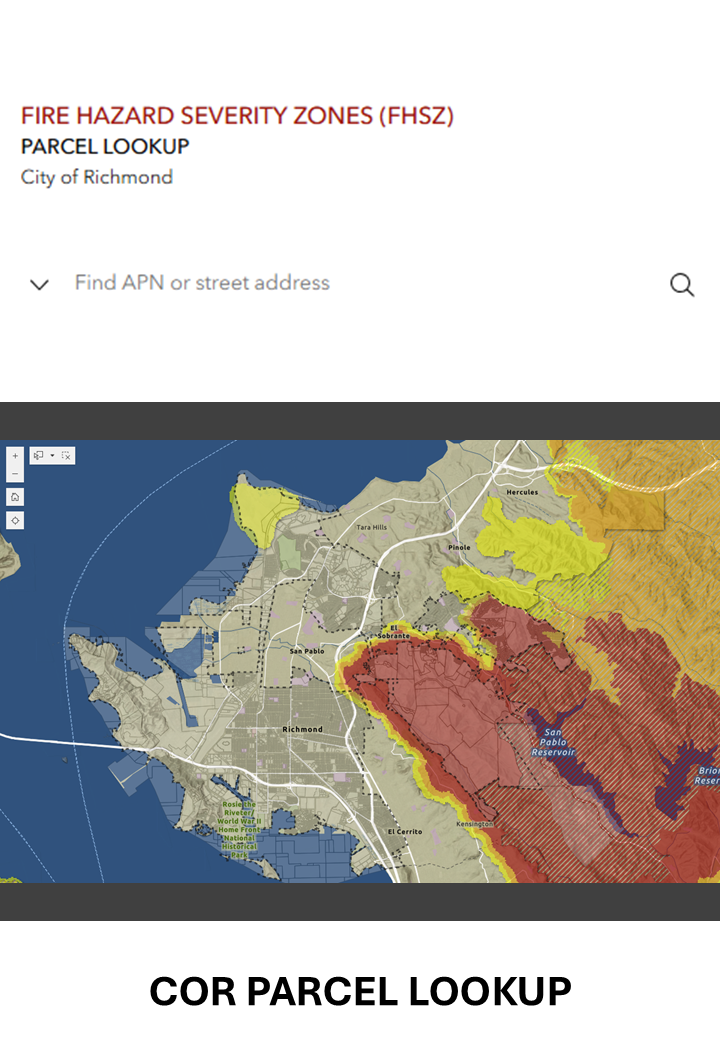This screenshot has width=720, height=1056.
Task: Zoom in on the map
Action: [x=15, y=456]
